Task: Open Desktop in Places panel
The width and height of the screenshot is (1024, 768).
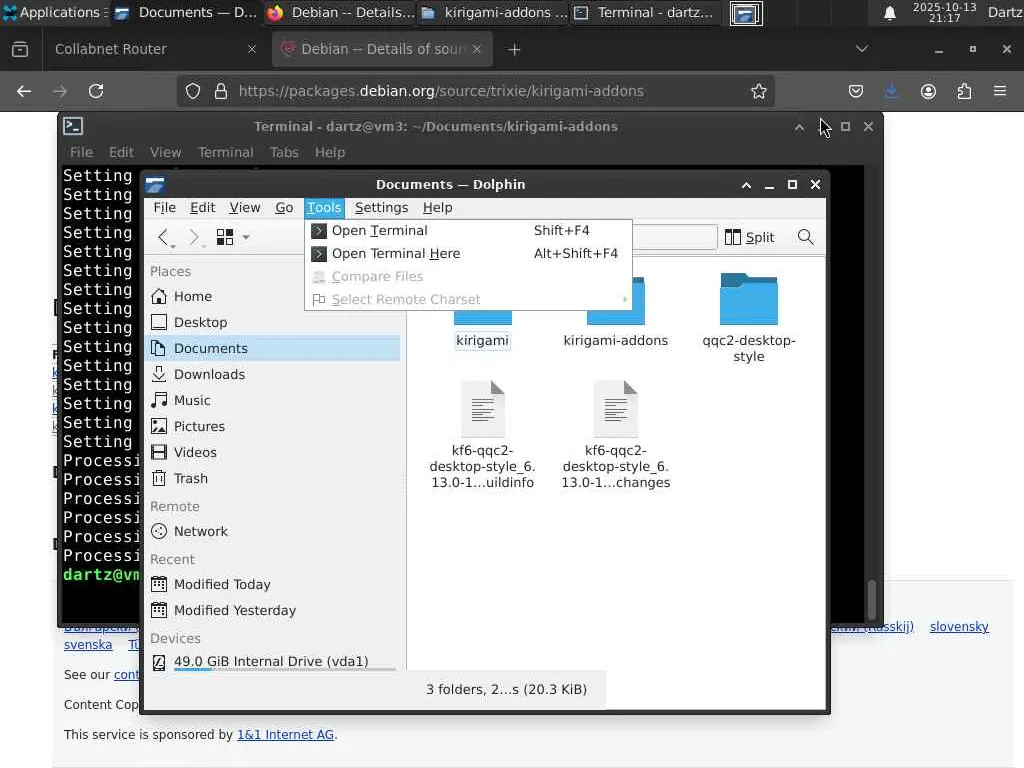Action: click(x=272, y=323)
